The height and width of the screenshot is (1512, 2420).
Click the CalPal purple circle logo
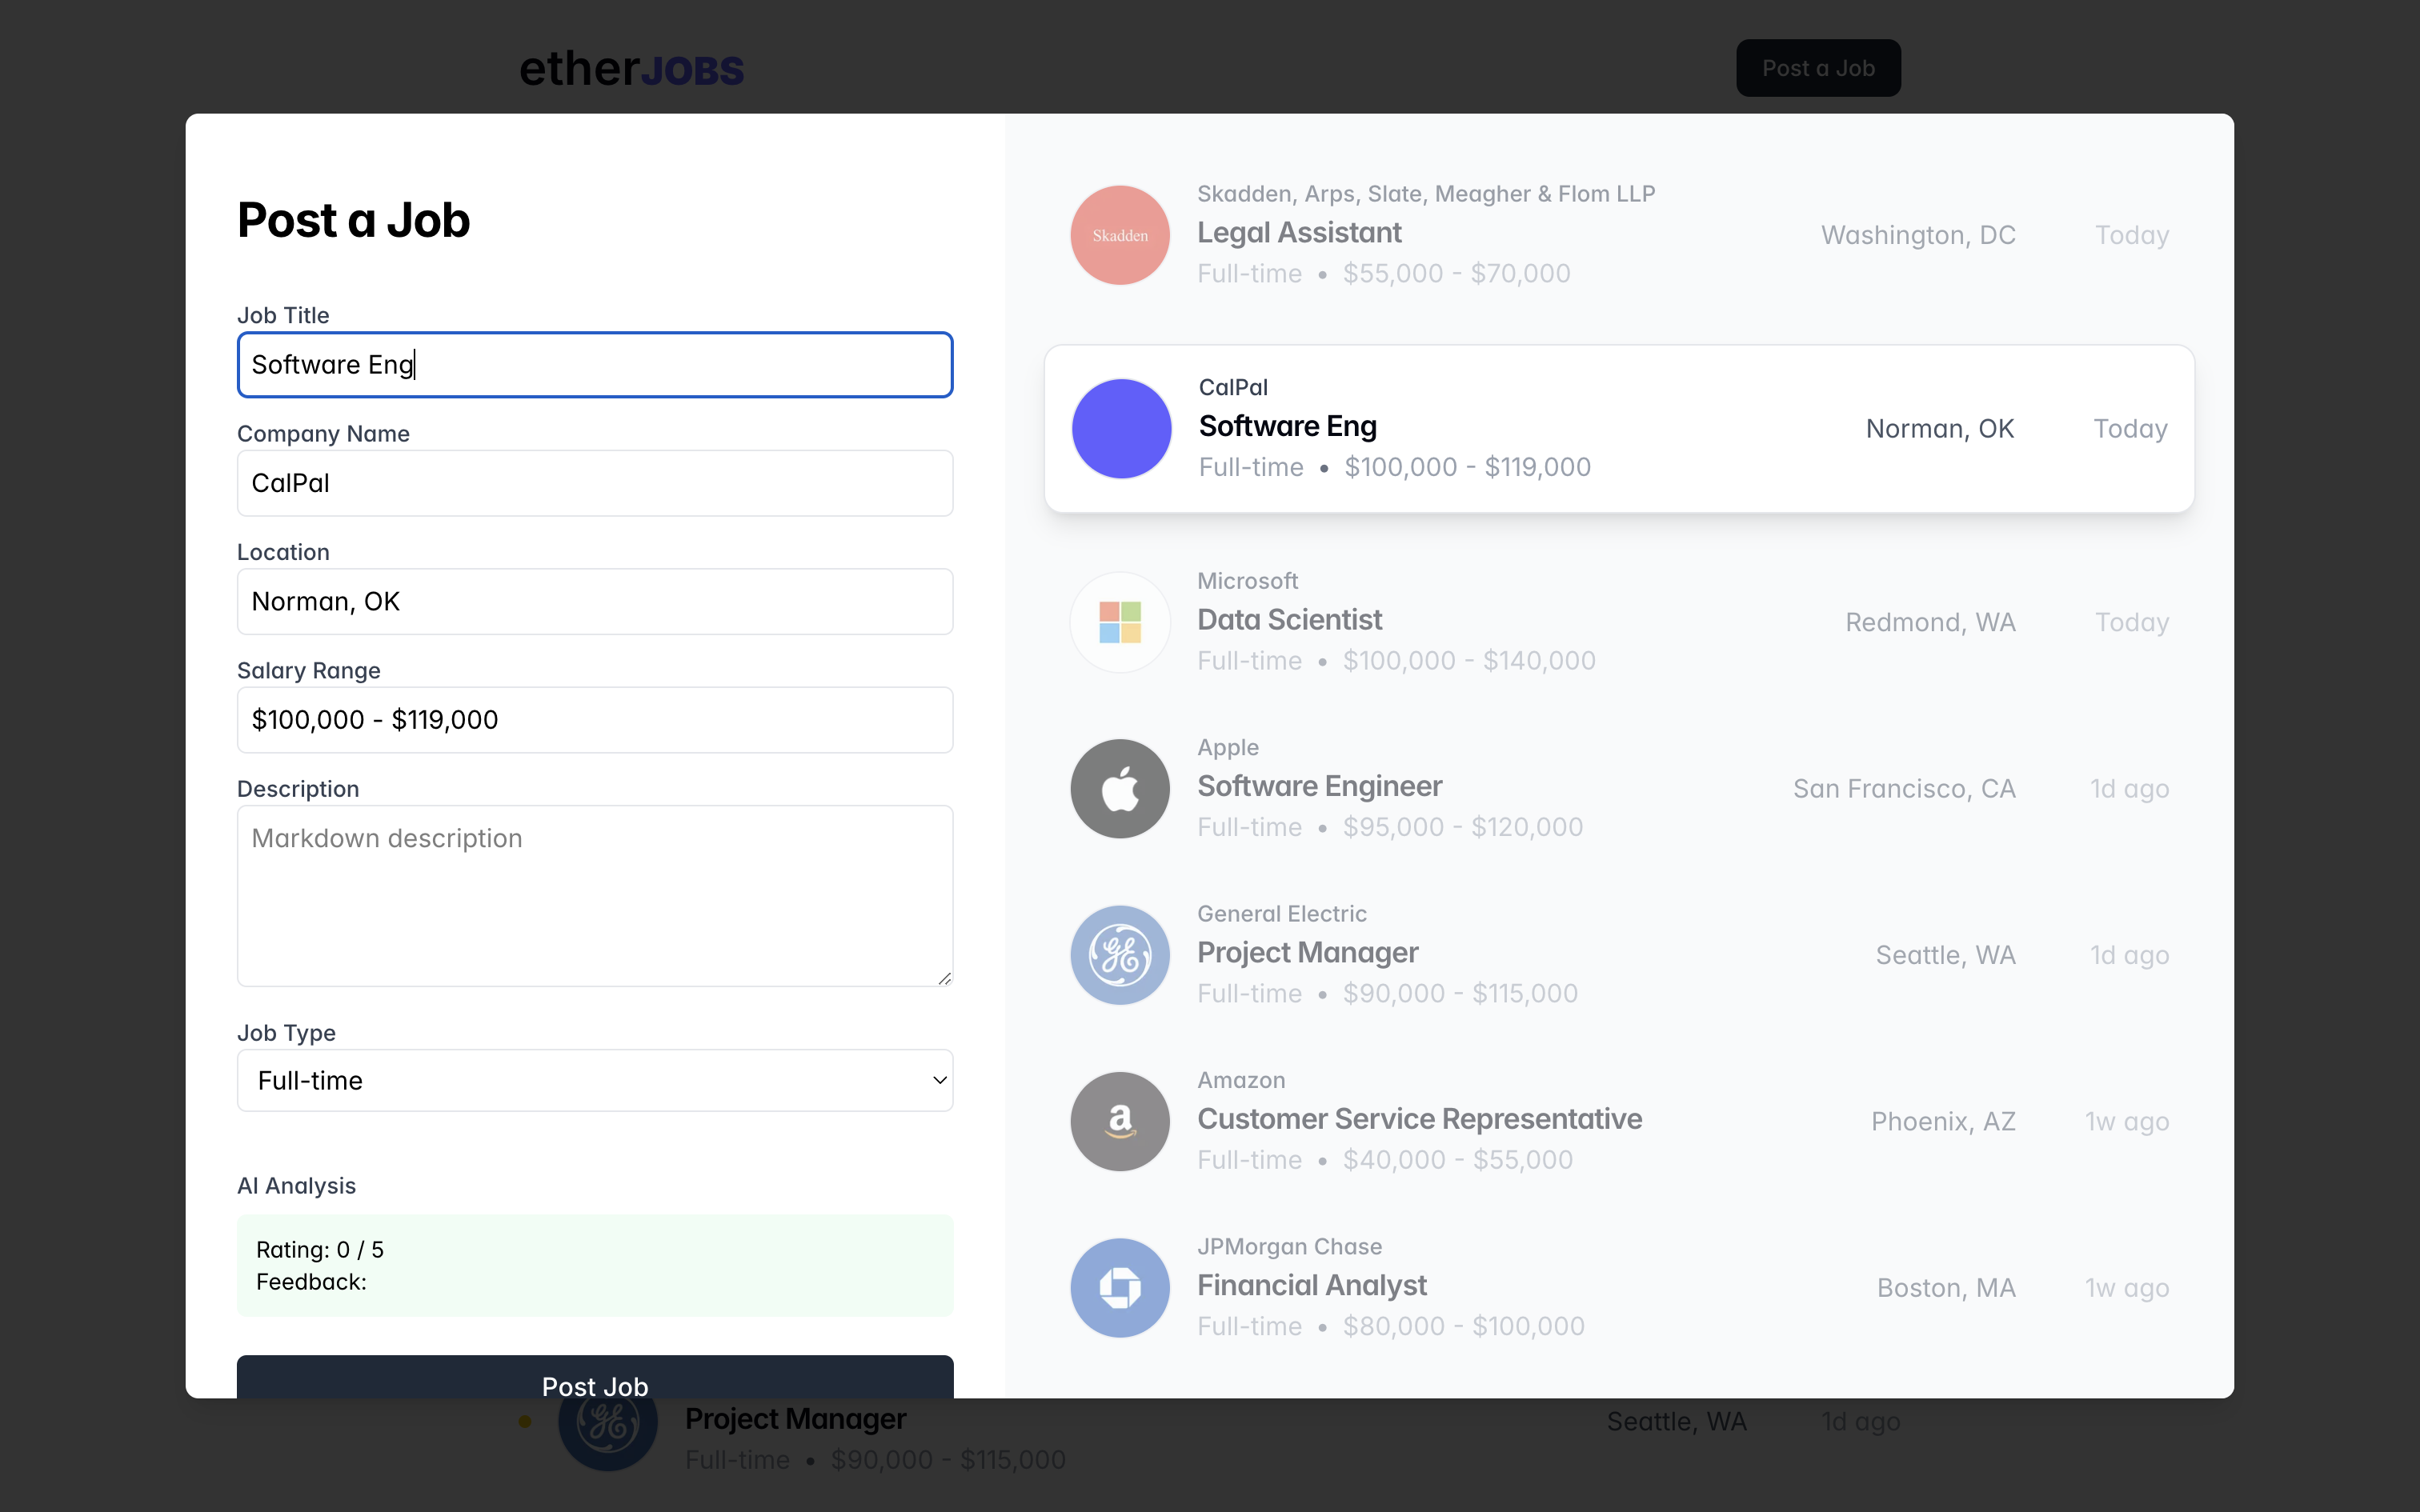click(1121, 428)
